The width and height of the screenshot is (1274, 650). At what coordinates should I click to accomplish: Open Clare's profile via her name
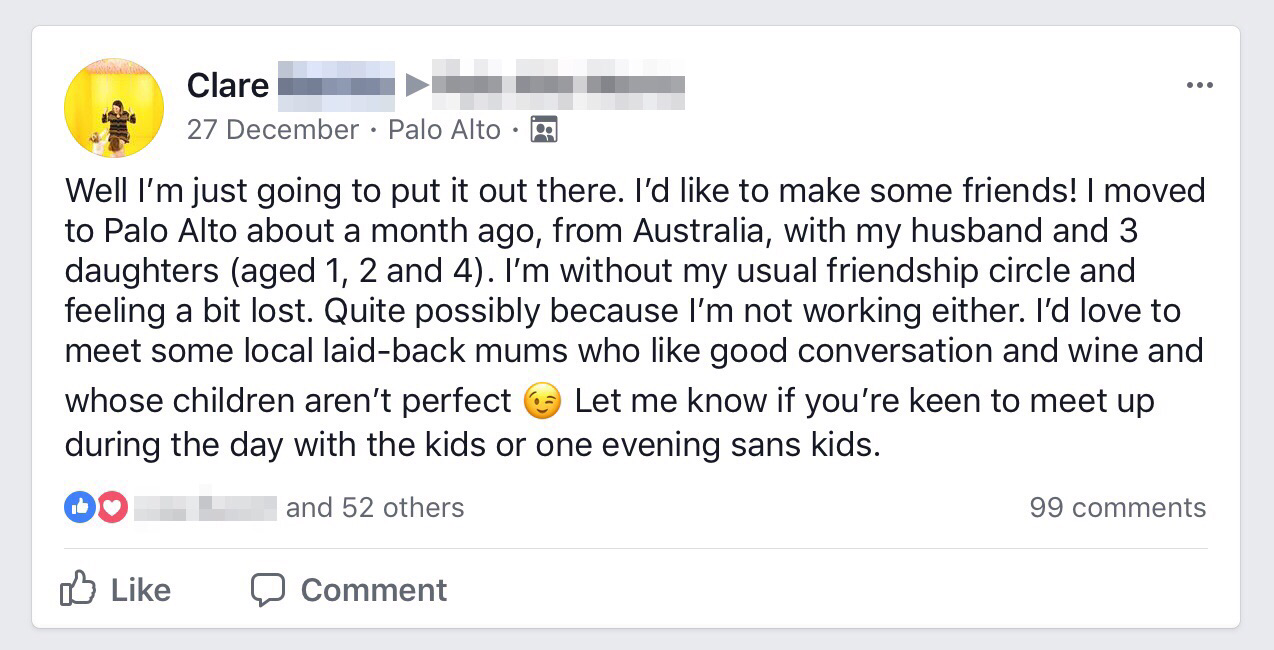click(x=228, y=86)
